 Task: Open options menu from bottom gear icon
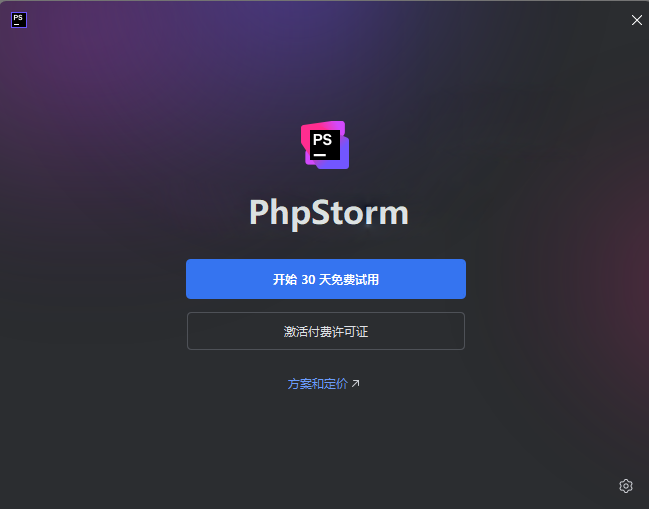coord(626,486)
